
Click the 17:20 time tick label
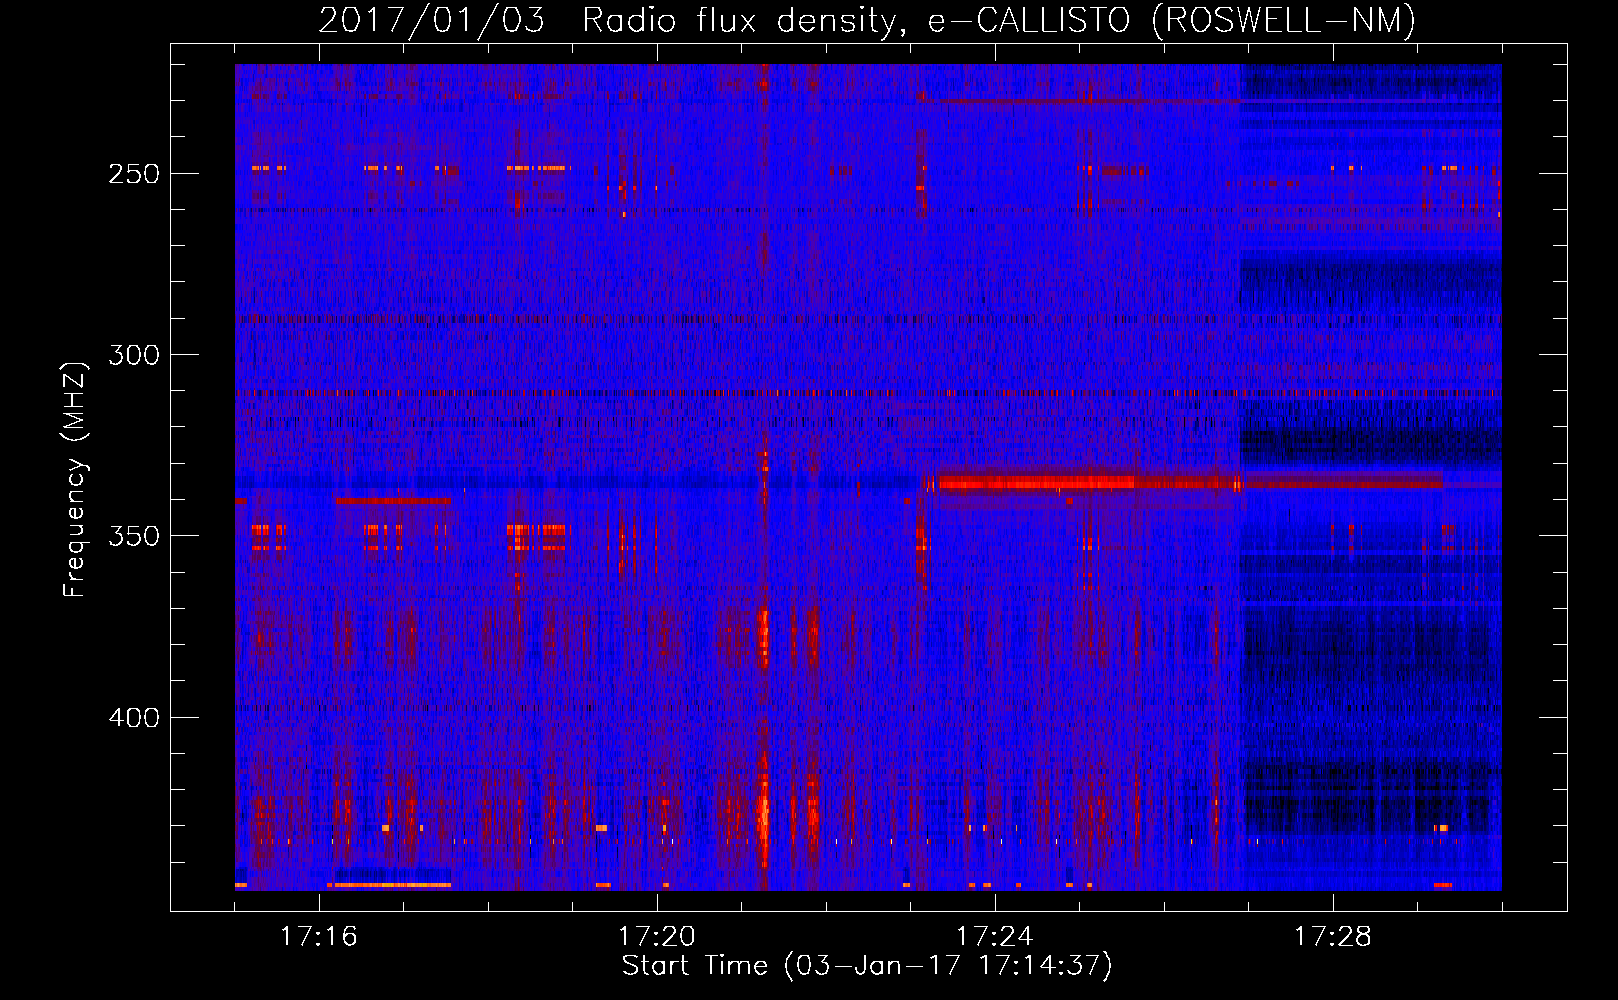pyautogui.click(x=656, y=936)
